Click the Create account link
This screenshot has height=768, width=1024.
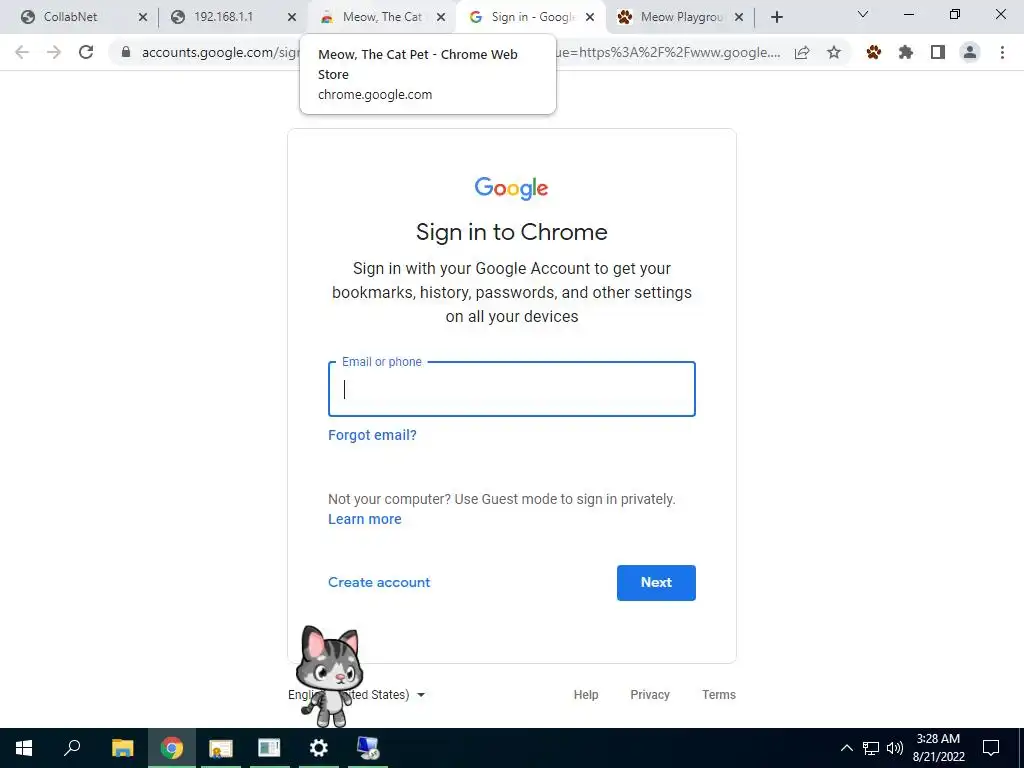[x=379, y=583]
